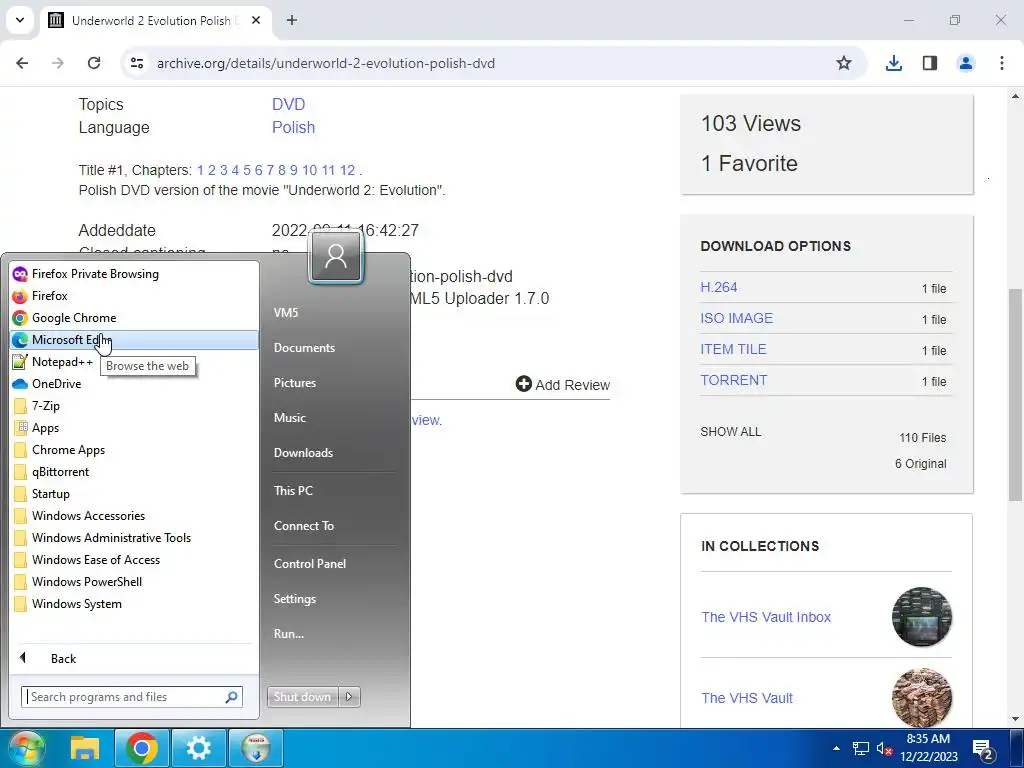Click the network icon in system tray
The image size is (1024, 768).
click(x=861, y=748)
